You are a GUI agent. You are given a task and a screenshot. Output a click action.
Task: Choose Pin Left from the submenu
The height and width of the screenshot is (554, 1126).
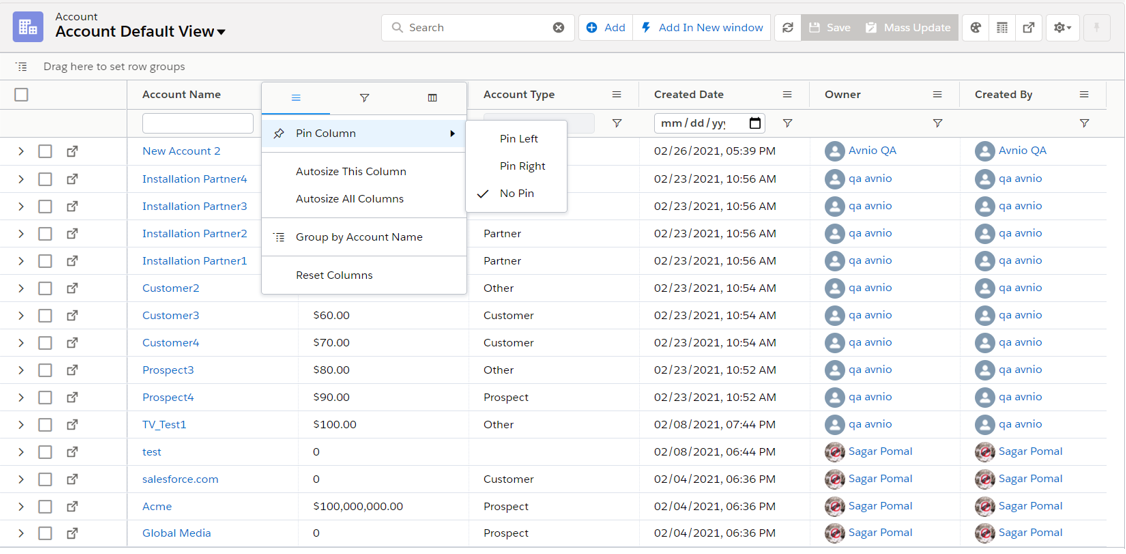(x=518, y=139)
